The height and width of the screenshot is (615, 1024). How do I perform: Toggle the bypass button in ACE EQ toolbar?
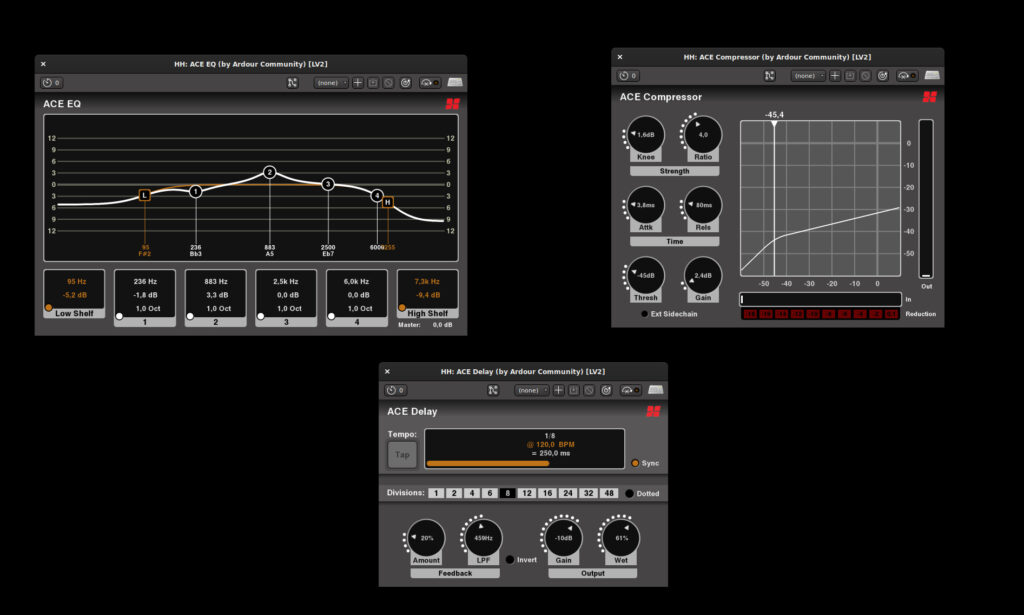tap(430, 83)
